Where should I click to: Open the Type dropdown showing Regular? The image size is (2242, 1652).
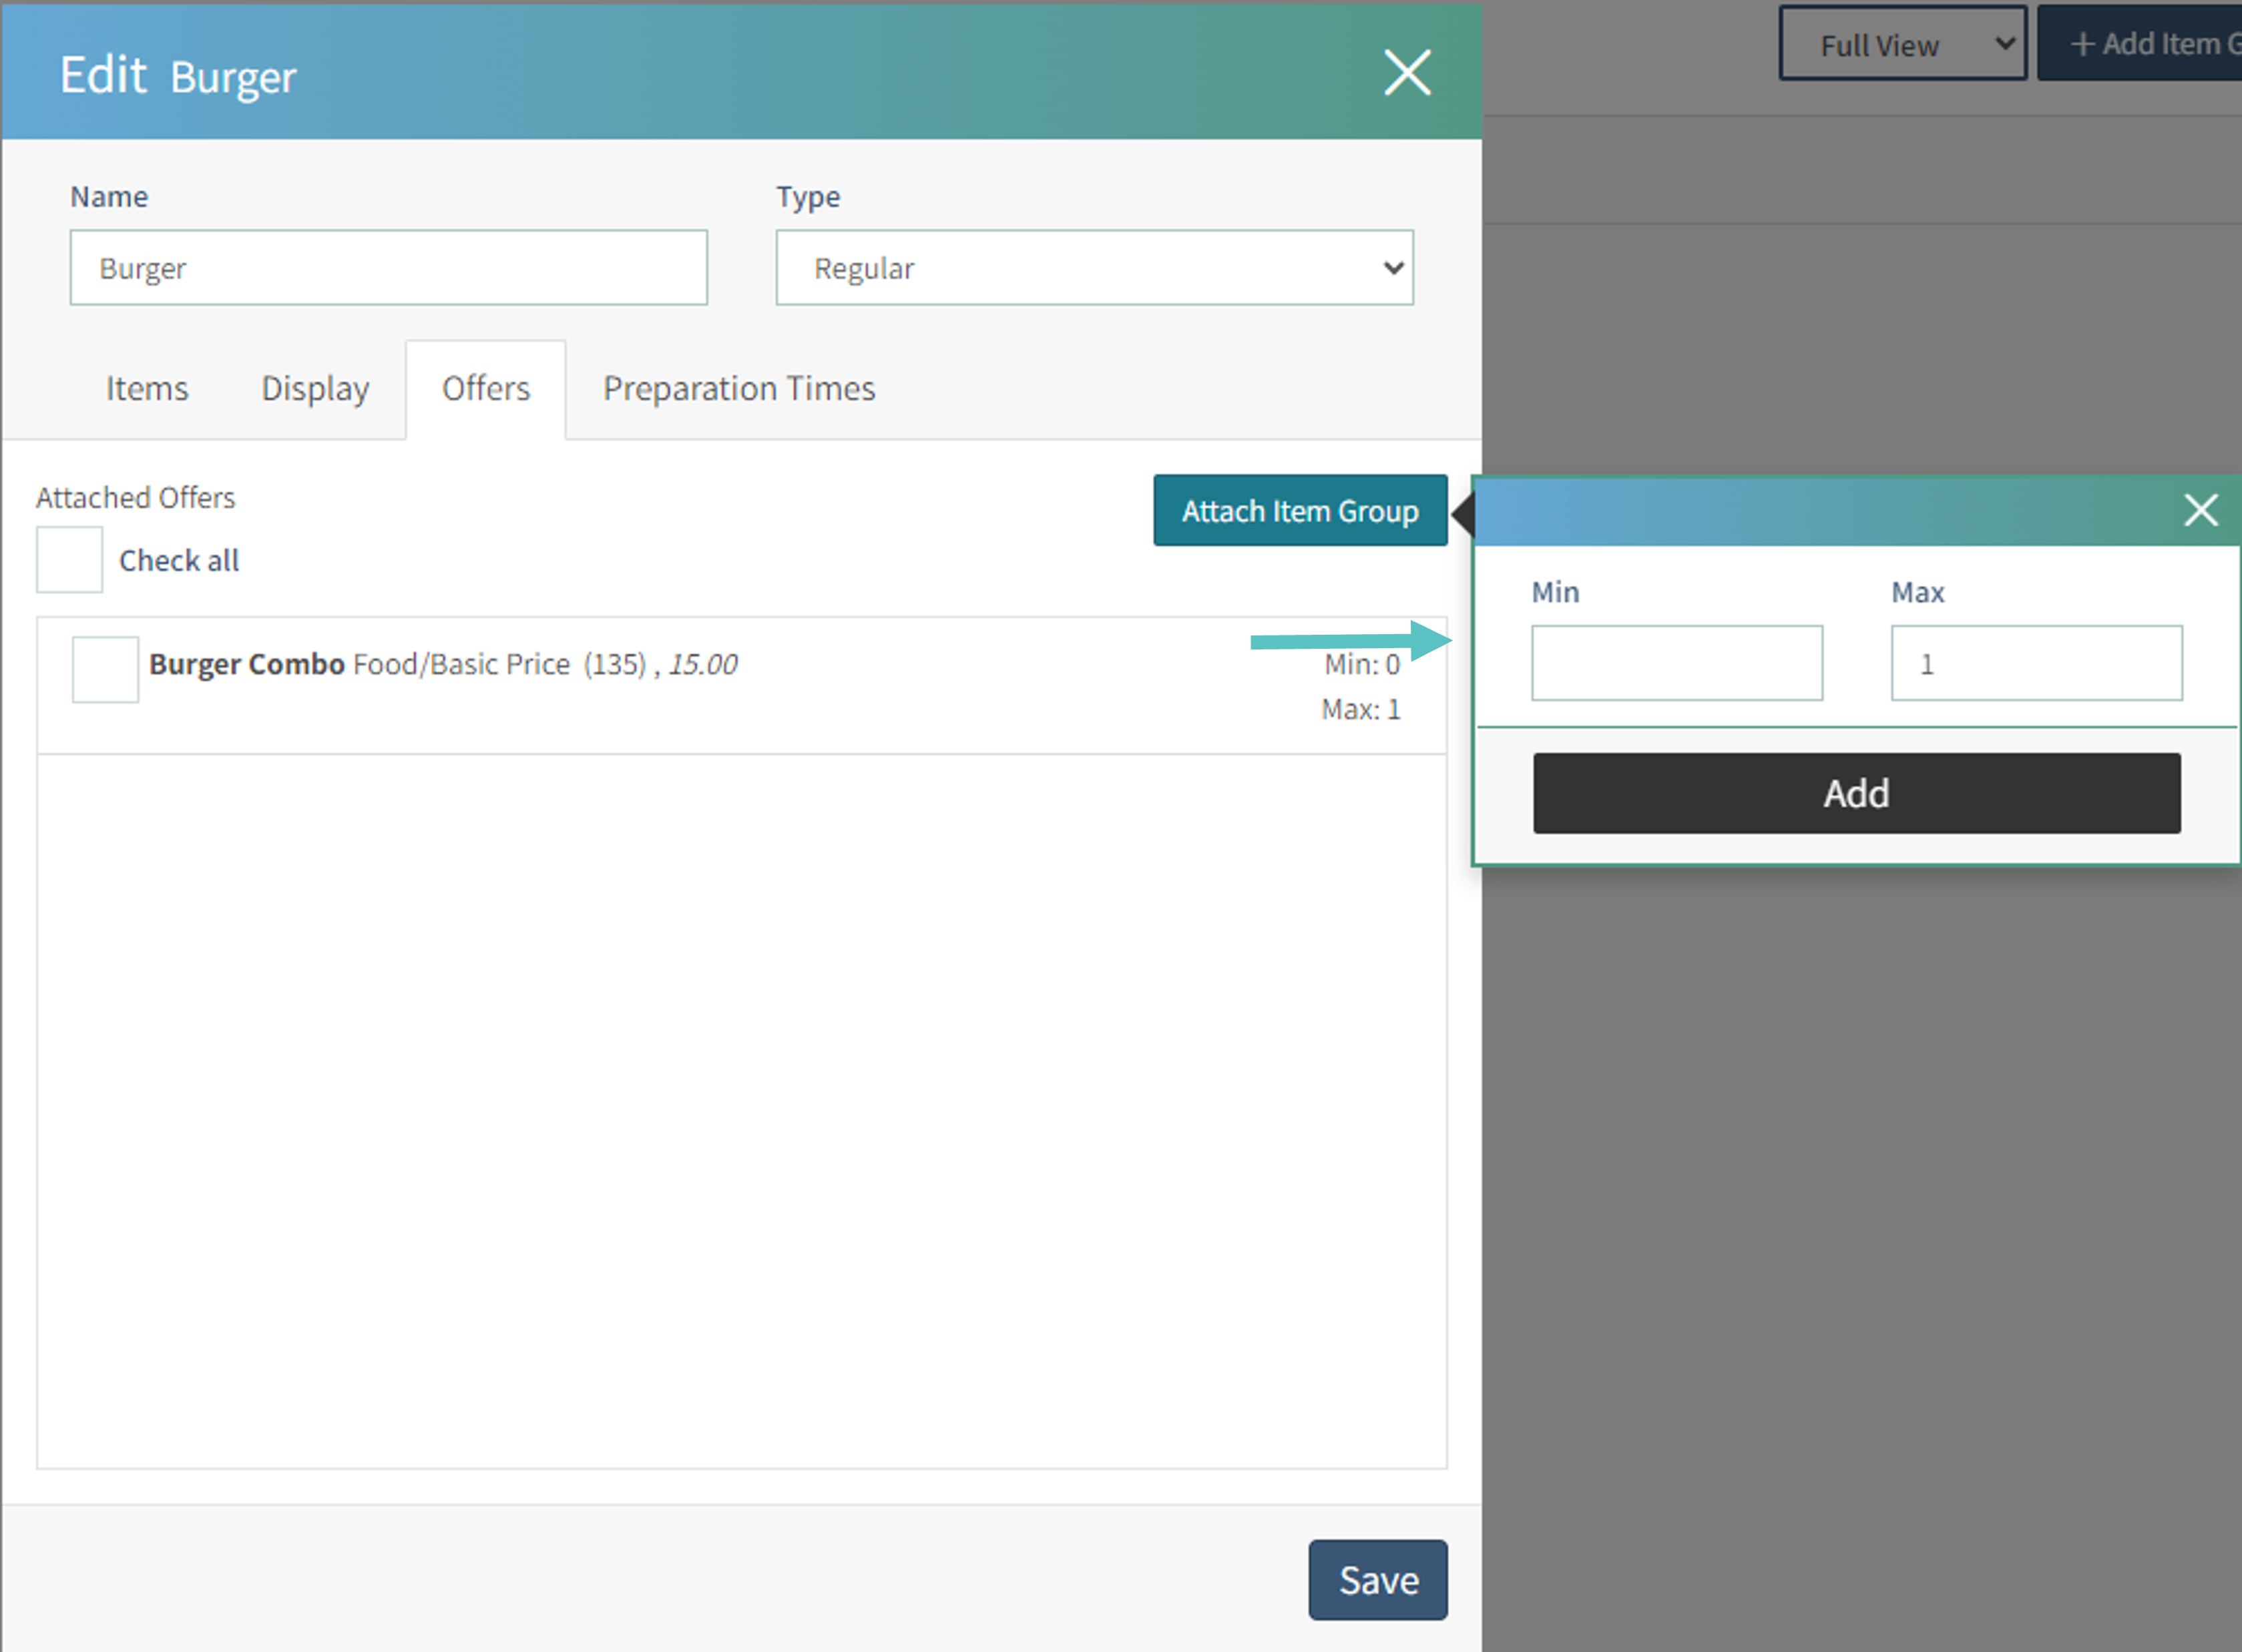pyautogui.click(x=1094, y=268)
